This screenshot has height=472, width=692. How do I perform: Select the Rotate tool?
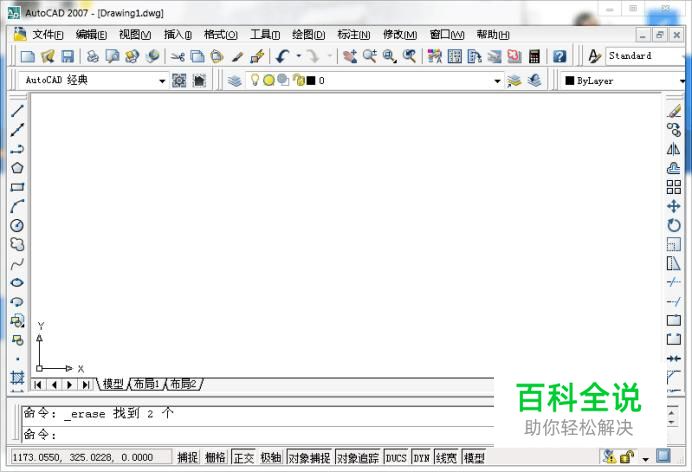674,225
